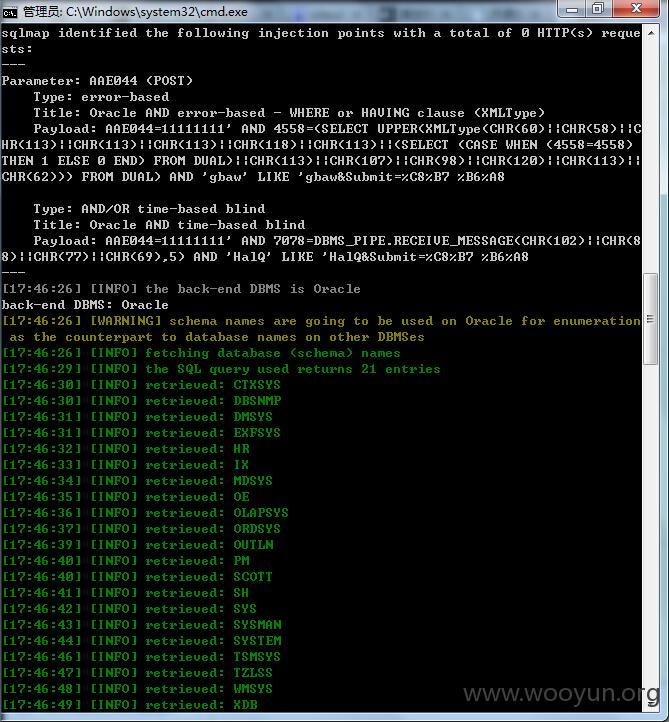Screen dimensions: 669x722
Task: Click the line 'retrieved: TSMSYS'
Action: click(141, 657)
